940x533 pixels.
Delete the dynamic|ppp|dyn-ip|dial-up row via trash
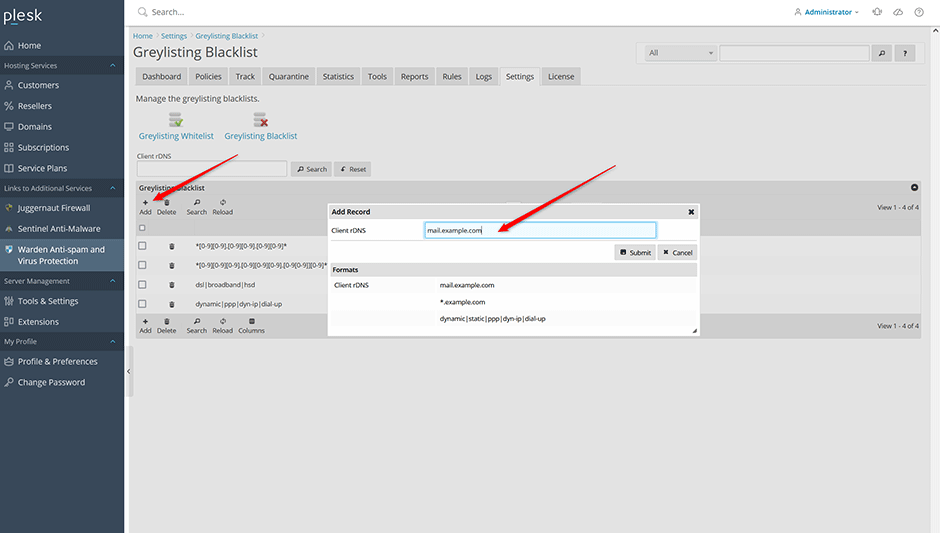click(x=171, y=304)
